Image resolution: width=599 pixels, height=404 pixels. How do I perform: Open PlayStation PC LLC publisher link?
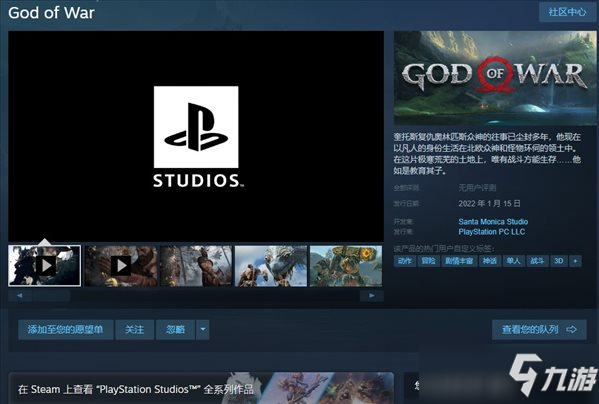click(492, 232)
